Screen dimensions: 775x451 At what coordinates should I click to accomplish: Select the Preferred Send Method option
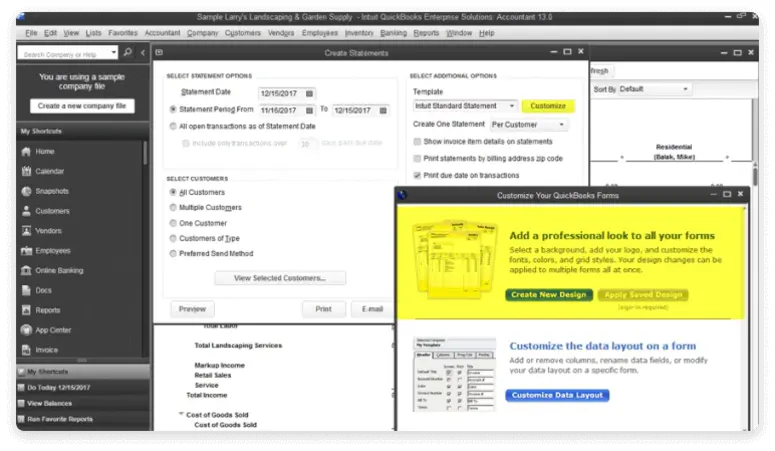tap(173, 253)
